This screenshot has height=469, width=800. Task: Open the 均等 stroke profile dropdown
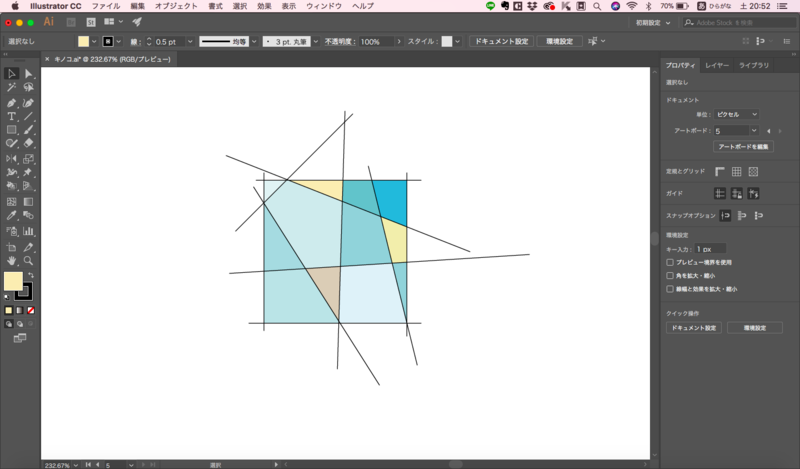[x=254, y=41]
